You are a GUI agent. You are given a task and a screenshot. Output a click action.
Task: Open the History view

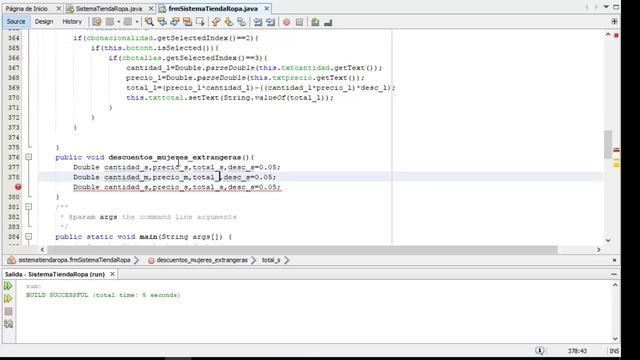72,22
